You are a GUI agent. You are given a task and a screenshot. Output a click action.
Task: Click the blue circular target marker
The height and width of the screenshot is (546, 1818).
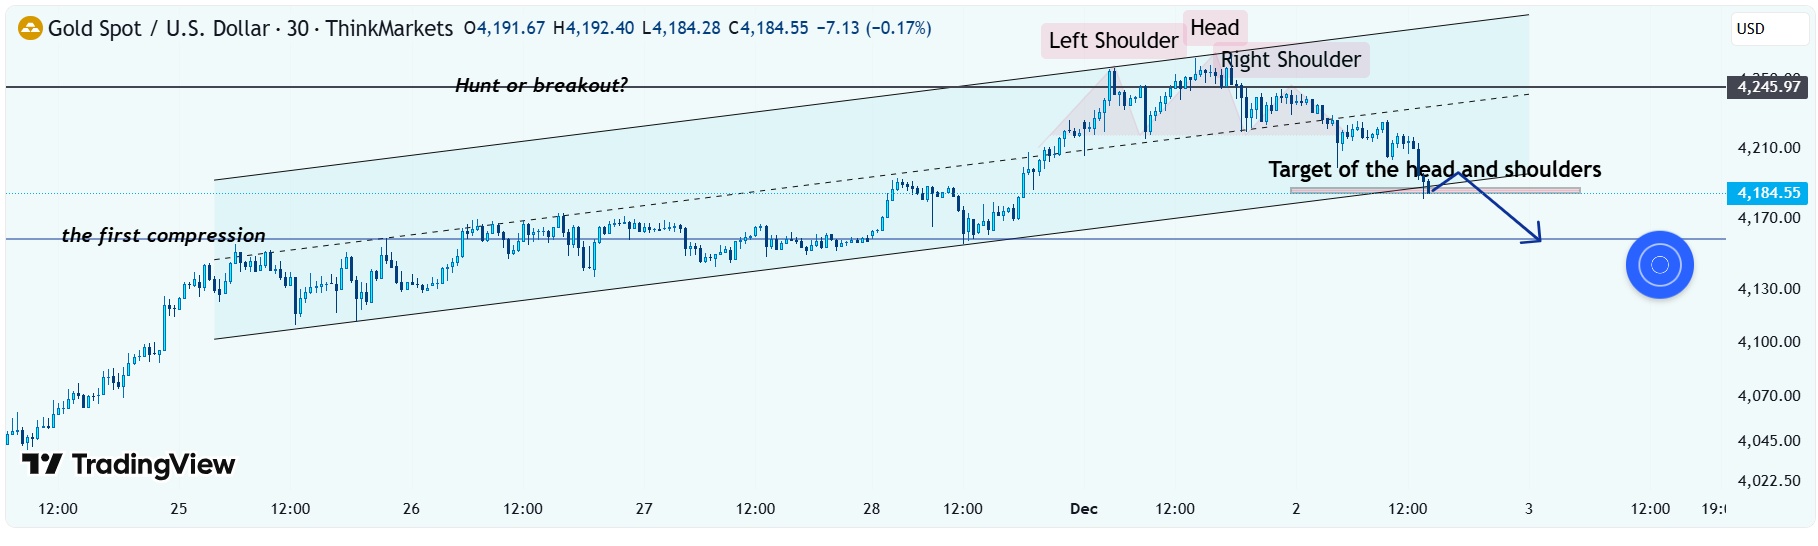[1659, 265]
